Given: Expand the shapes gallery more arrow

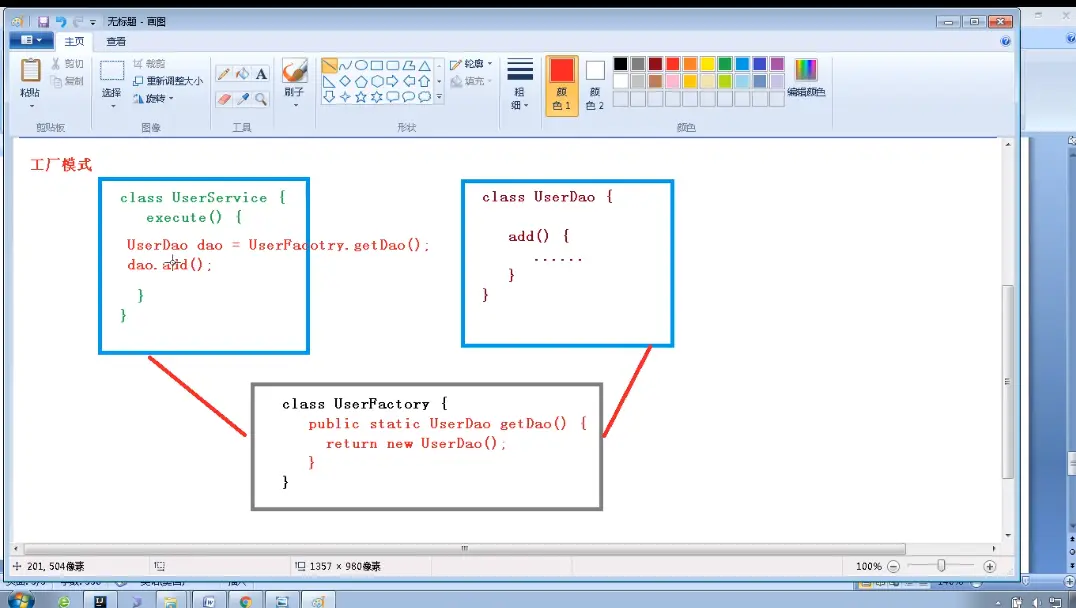Looking at the screenshot, I should (x=439, y=97).
